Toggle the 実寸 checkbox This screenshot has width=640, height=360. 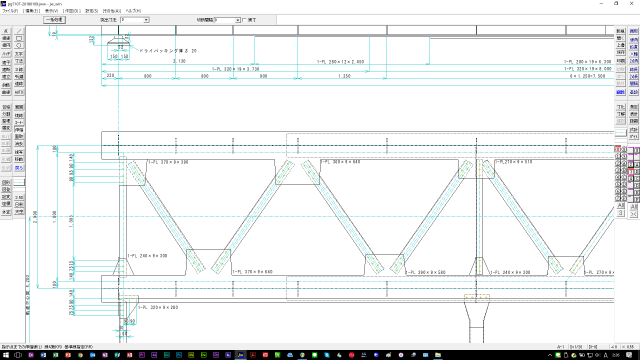click(244, 20)
